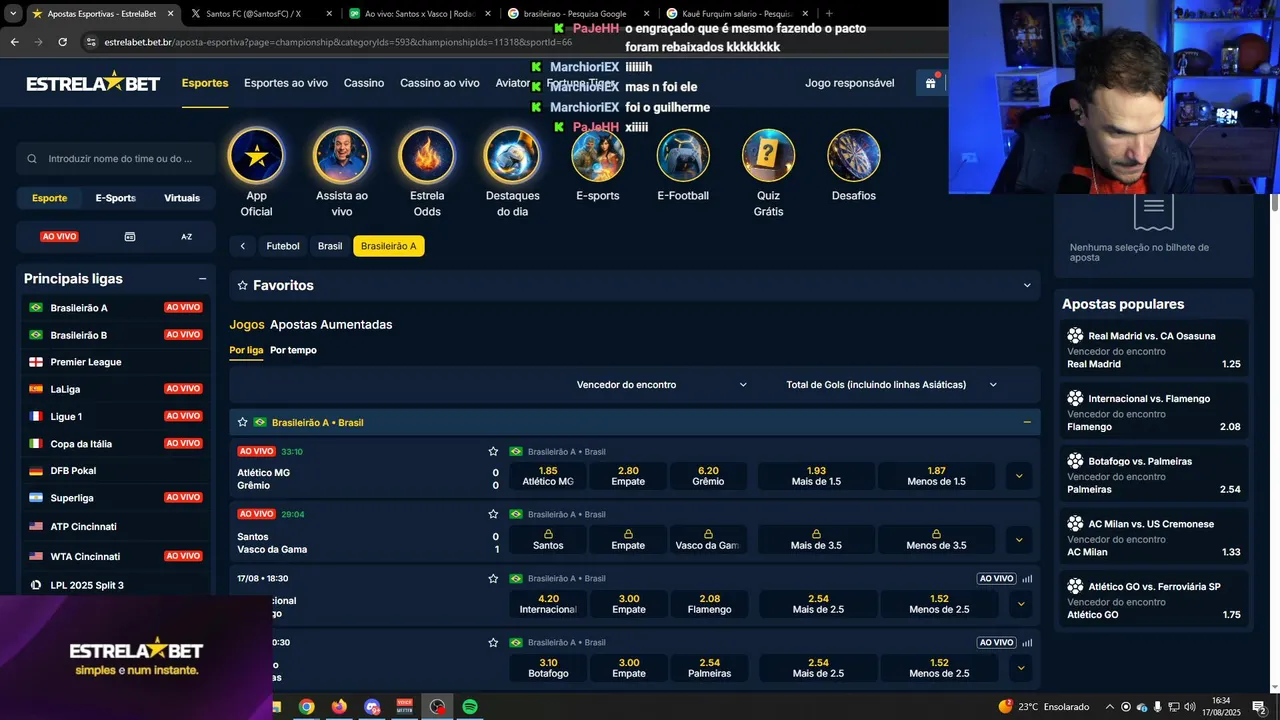Screen dimensions: 1280x720
Task: Expand more markets for Santos match
Action: point(1019,540)
